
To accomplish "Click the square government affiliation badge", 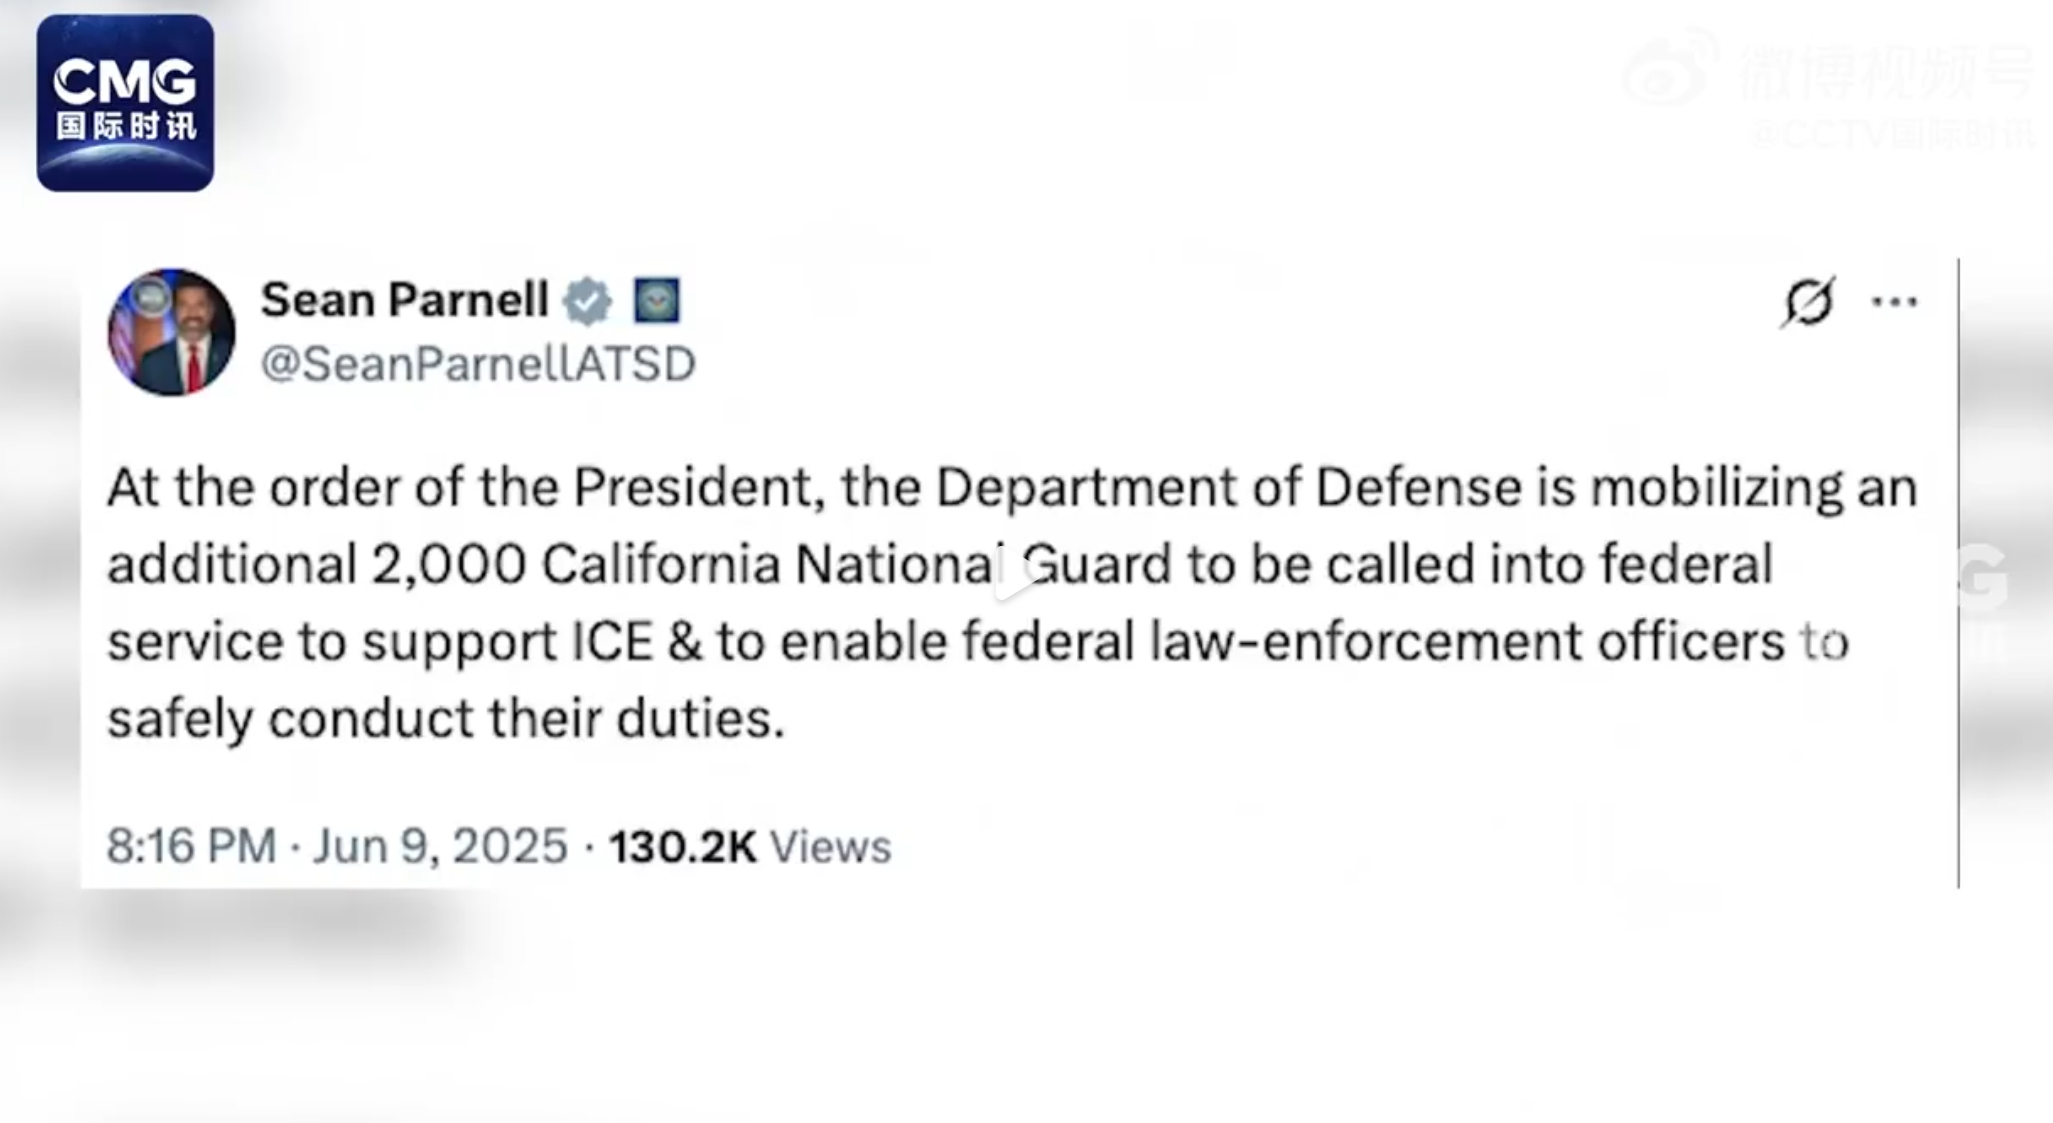I will (x=657, y=300).
